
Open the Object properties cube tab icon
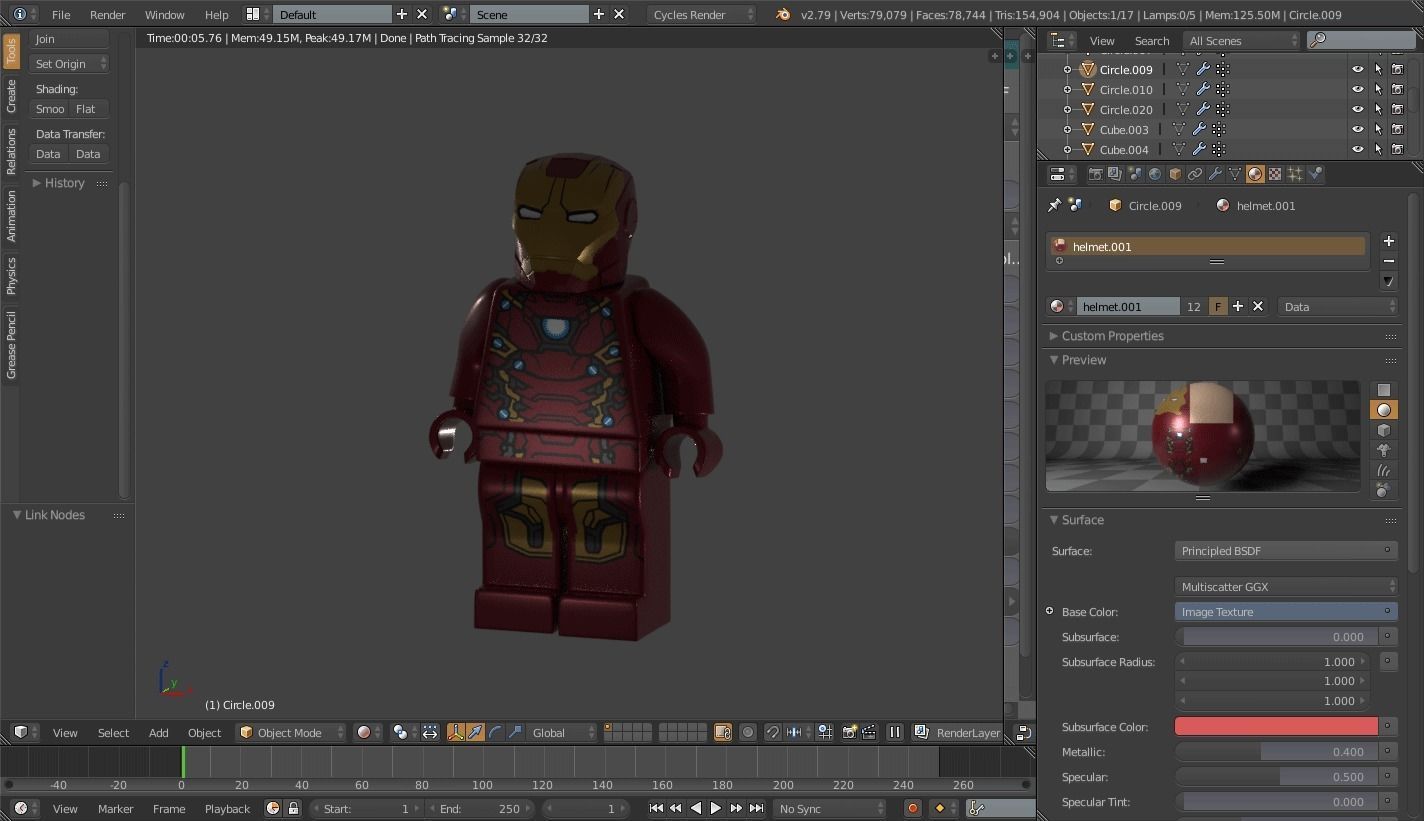1174,174
